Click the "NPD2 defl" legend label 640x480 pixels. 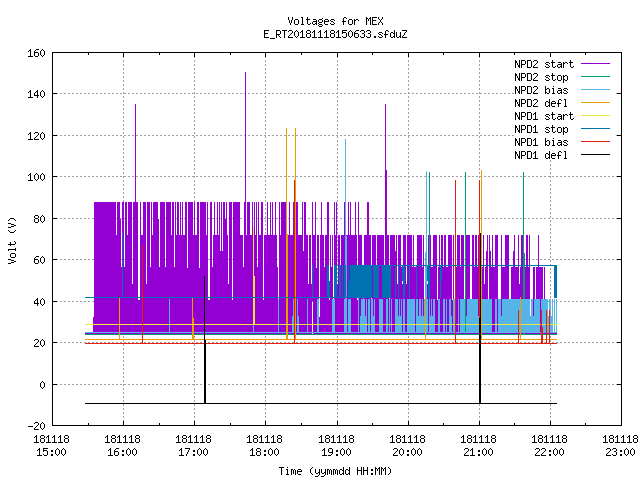click(541, 103)
